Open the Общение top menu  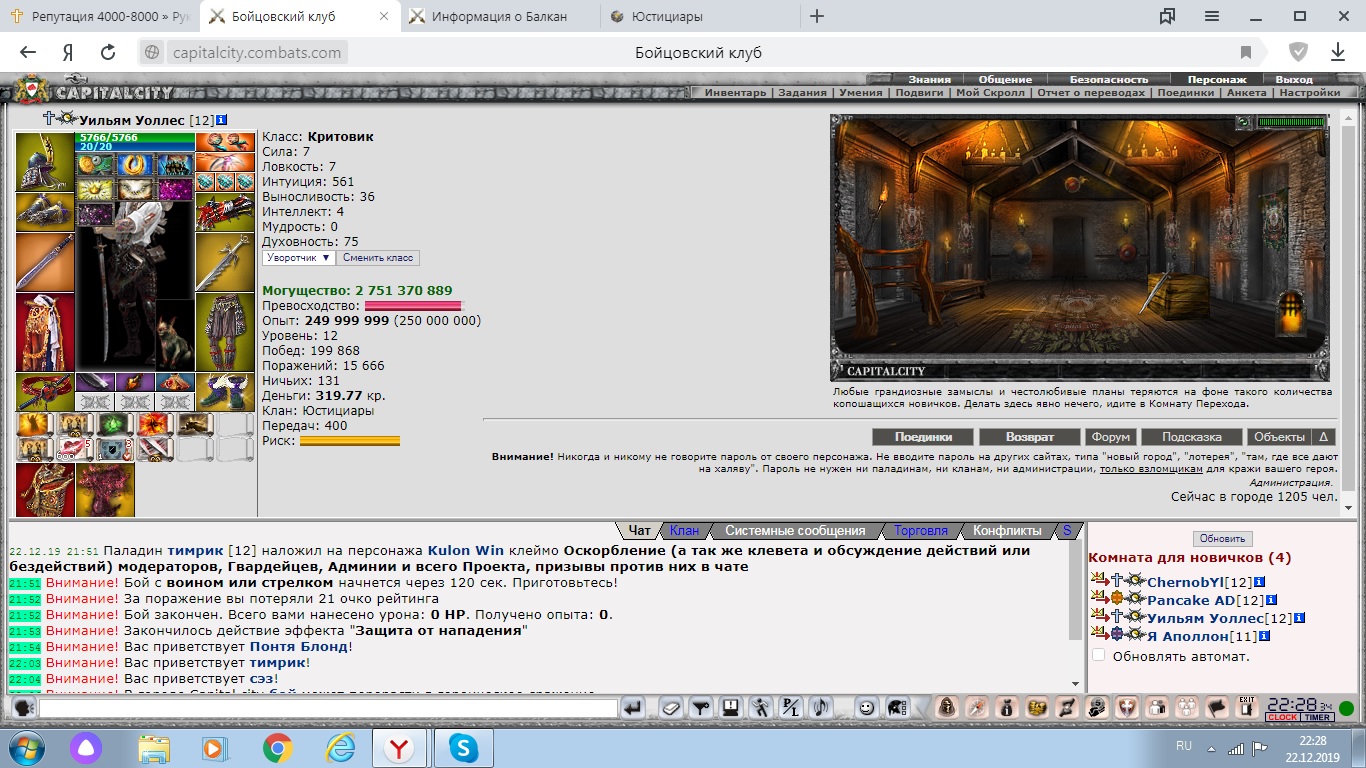point(1005,79)
